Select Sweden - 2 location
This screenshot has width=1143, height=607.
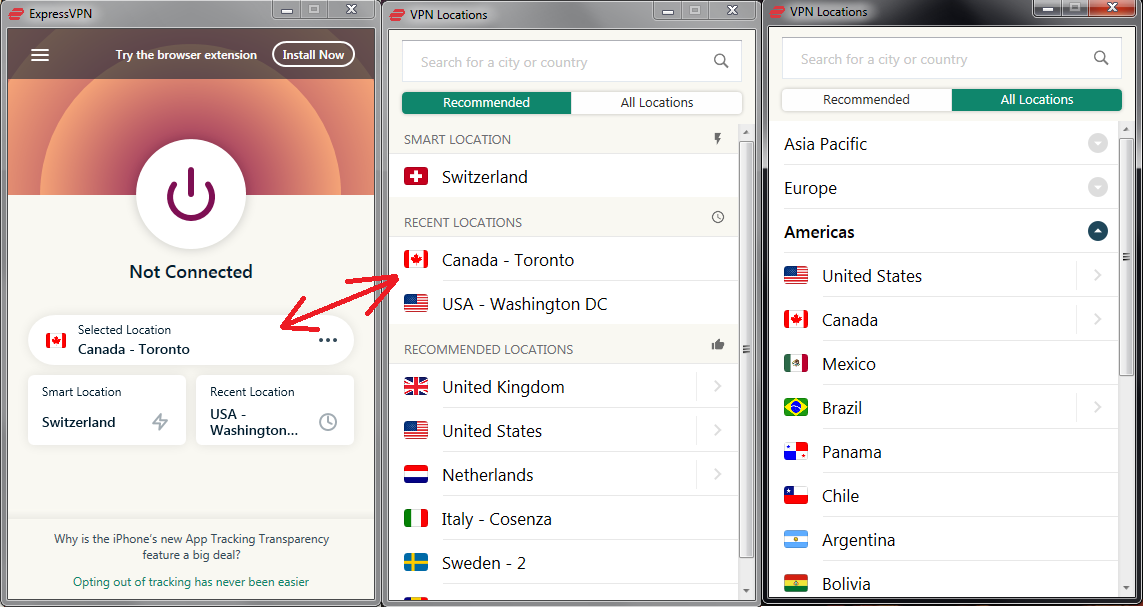(563, 563)
